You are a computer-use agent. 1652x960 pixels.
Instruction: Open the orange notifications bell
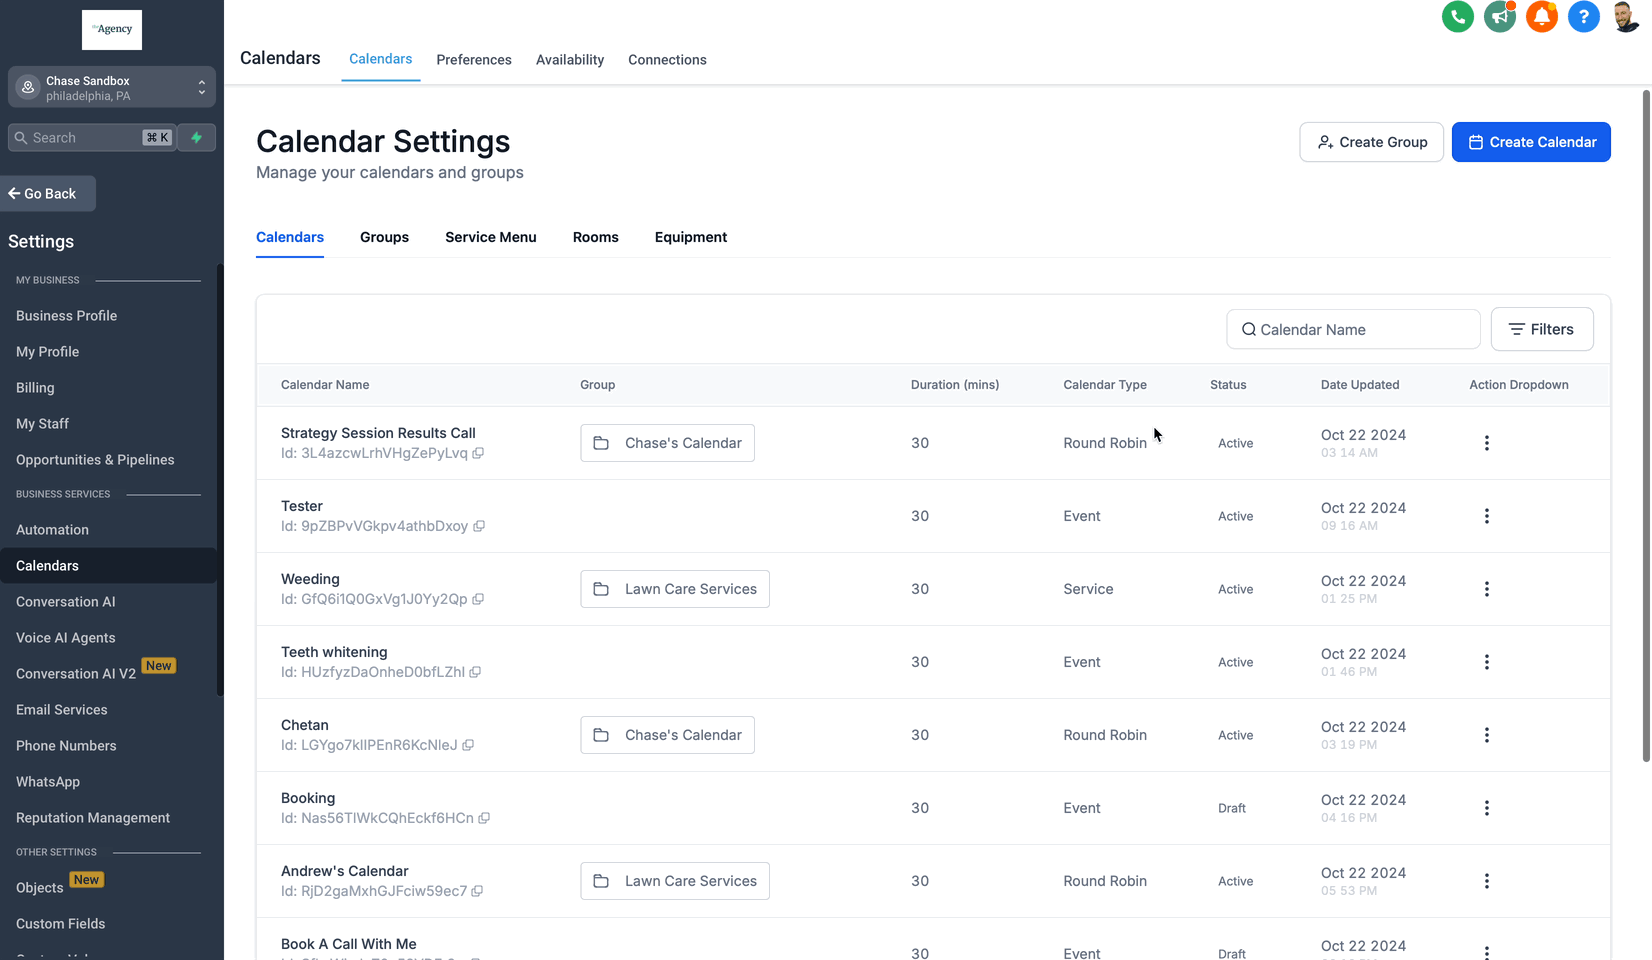pyautogui.click(x=1541, y=17)
